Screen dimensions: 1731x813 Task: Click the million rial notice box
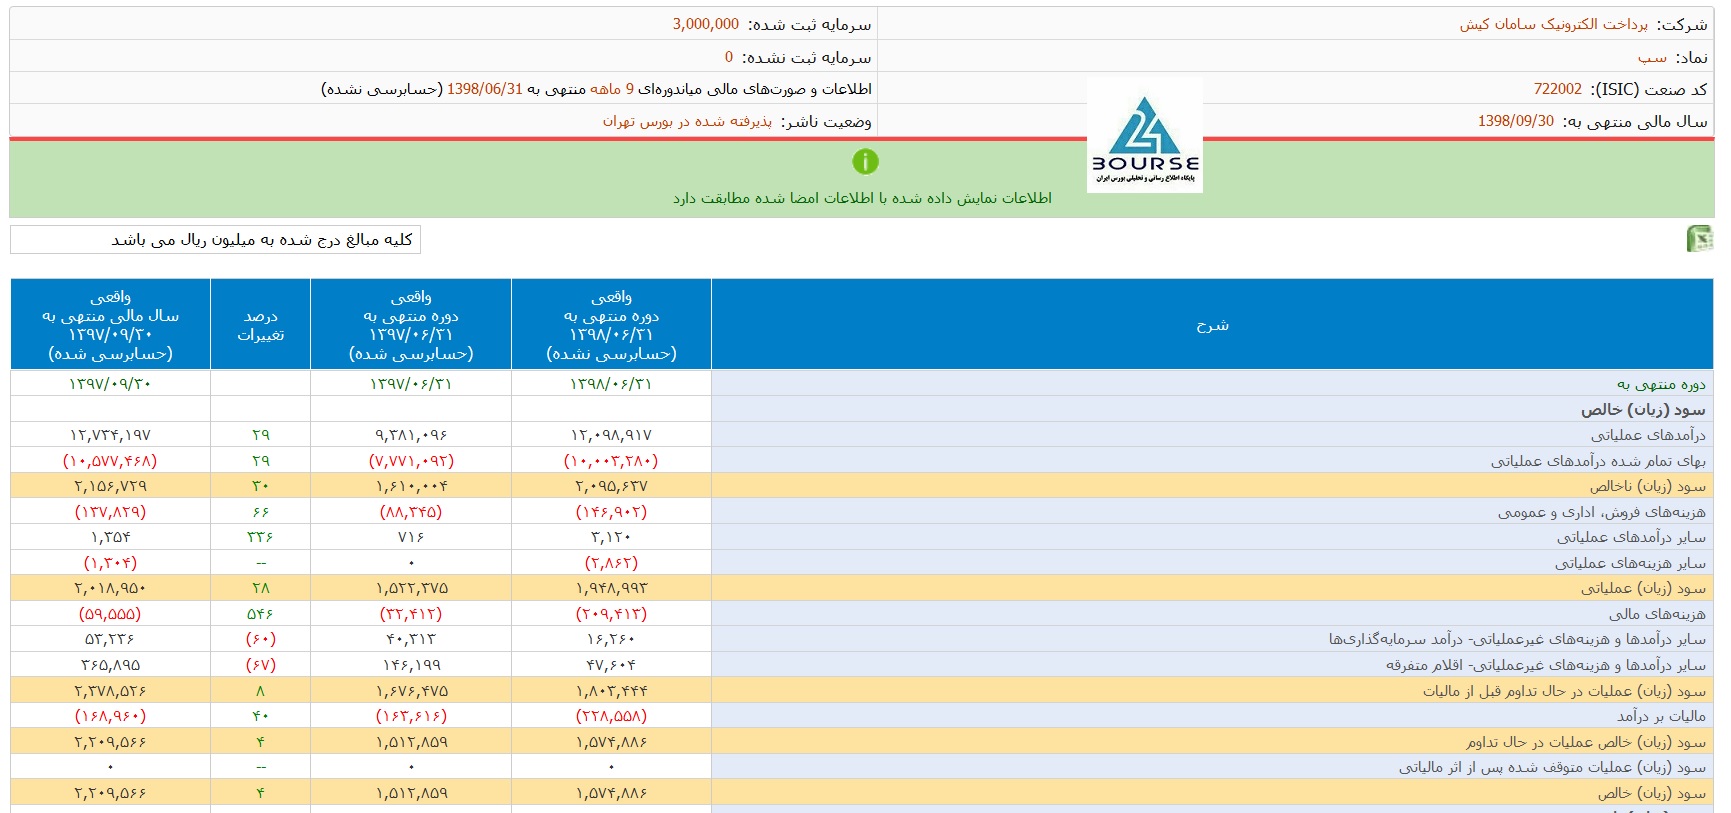[215, 240]
